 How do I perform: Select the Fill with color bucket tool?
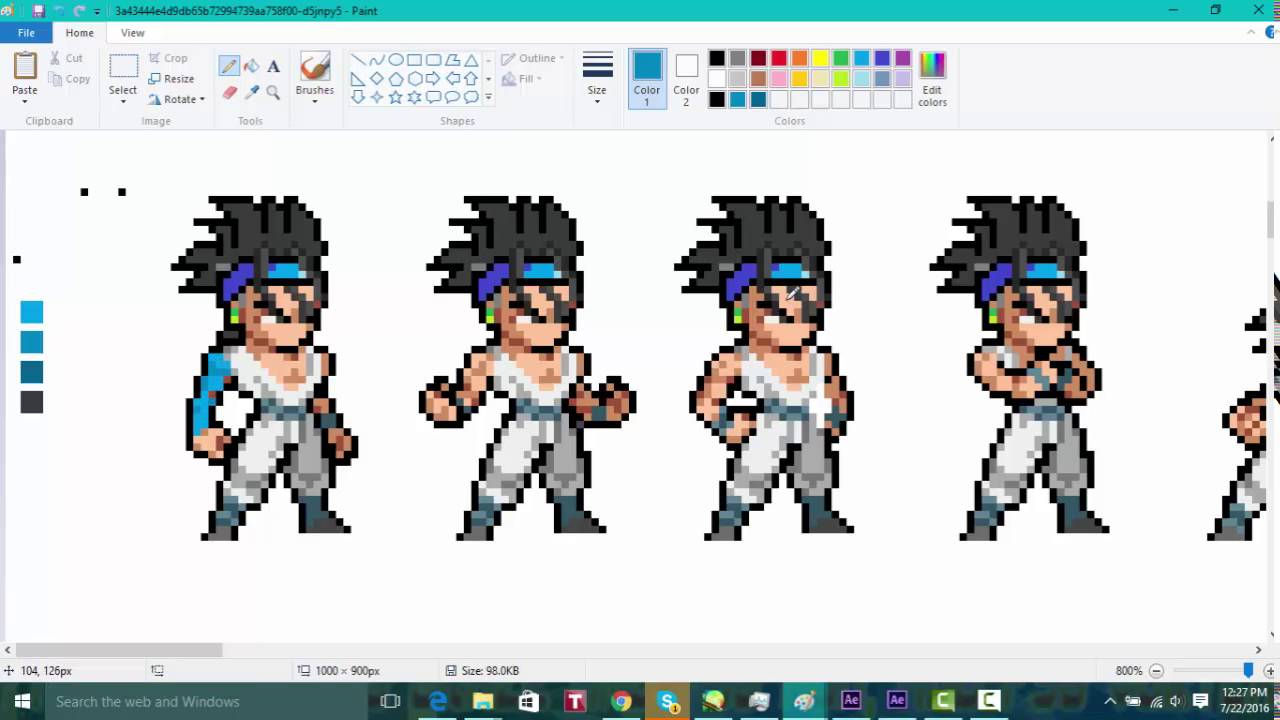(251, 66)
